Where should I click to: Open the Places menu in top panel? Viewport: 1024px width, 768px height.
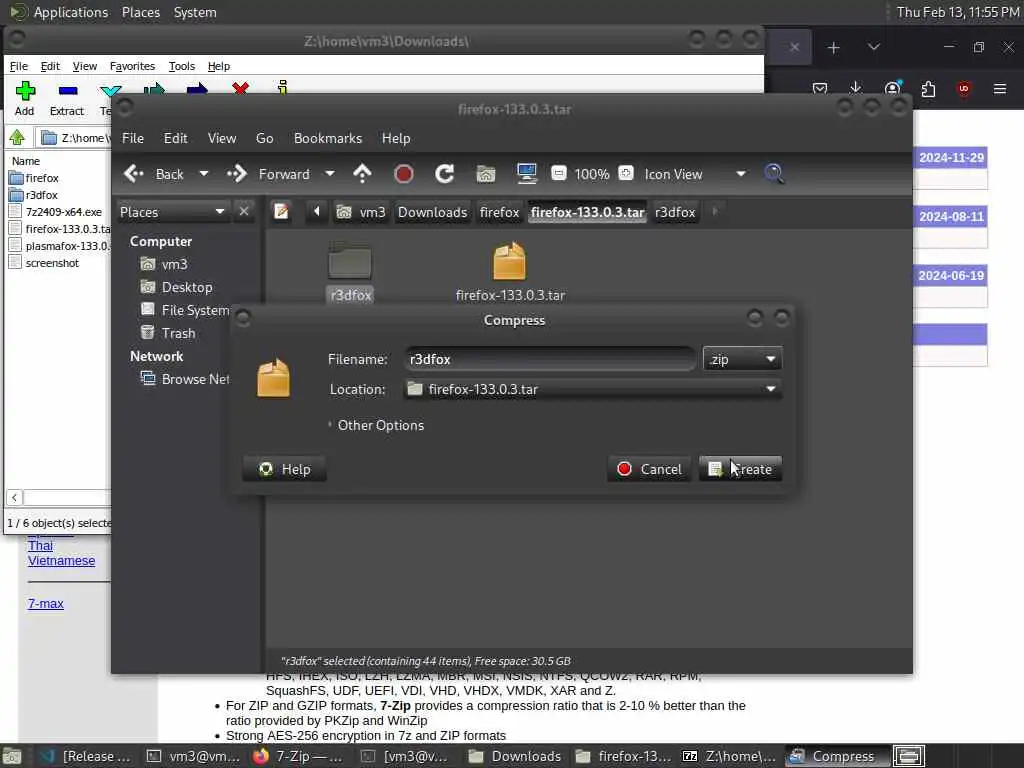tap(140, 12)
